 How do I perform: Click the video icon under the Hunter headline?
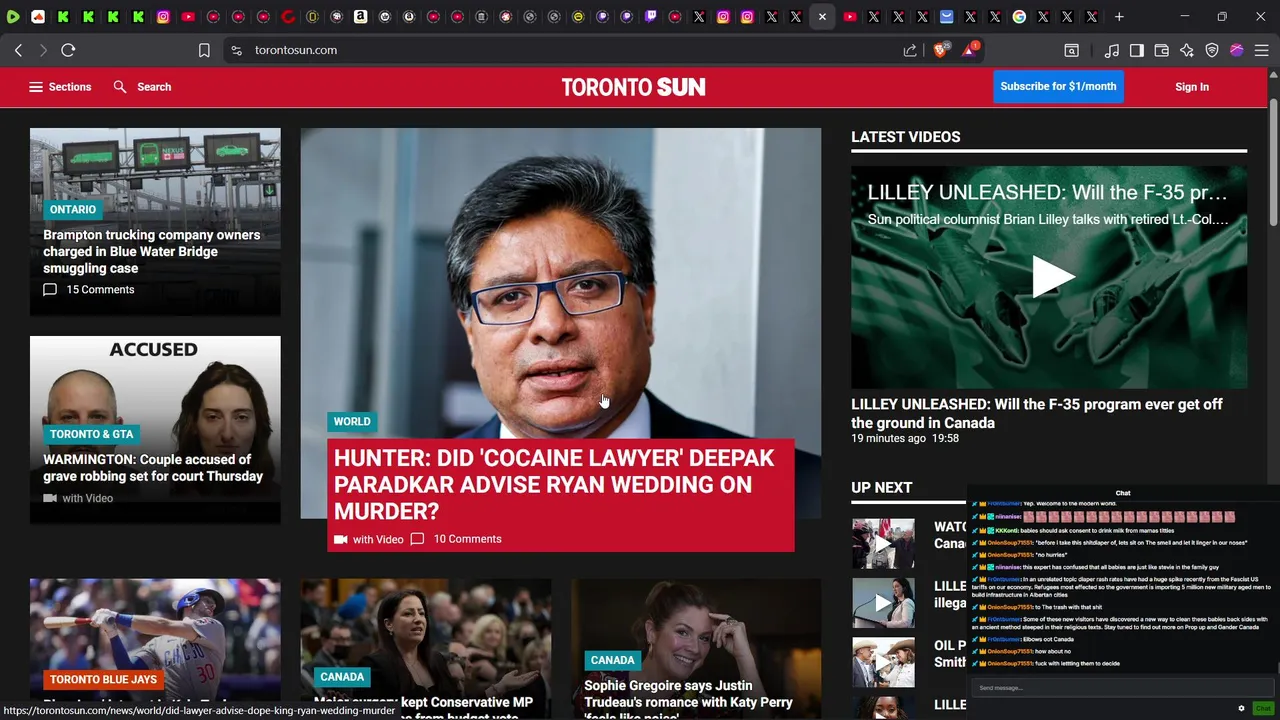(341, 539)
